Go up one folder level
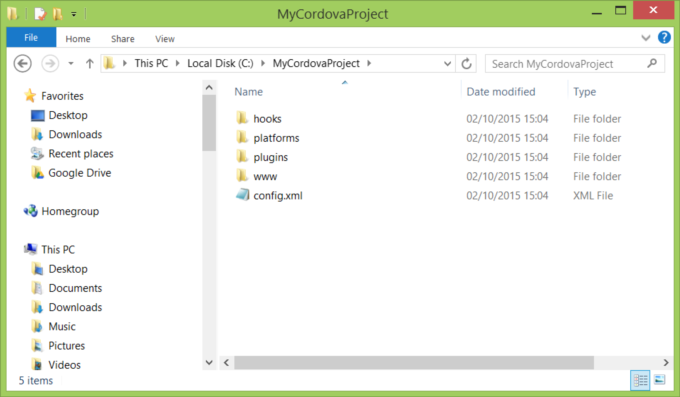Screen dimensions: 680x397 coord(89,64)
